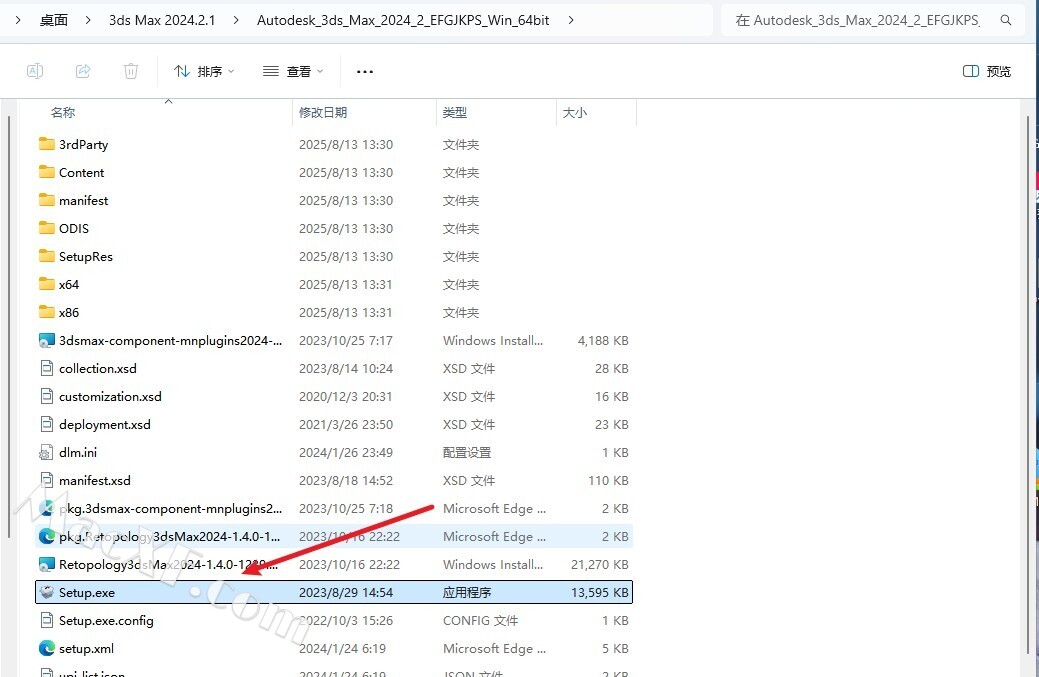The image size is (1039, 677).
Task: Go to 3ds Max 2024.2.1 breadcrumb
Action: coord(162,21)
